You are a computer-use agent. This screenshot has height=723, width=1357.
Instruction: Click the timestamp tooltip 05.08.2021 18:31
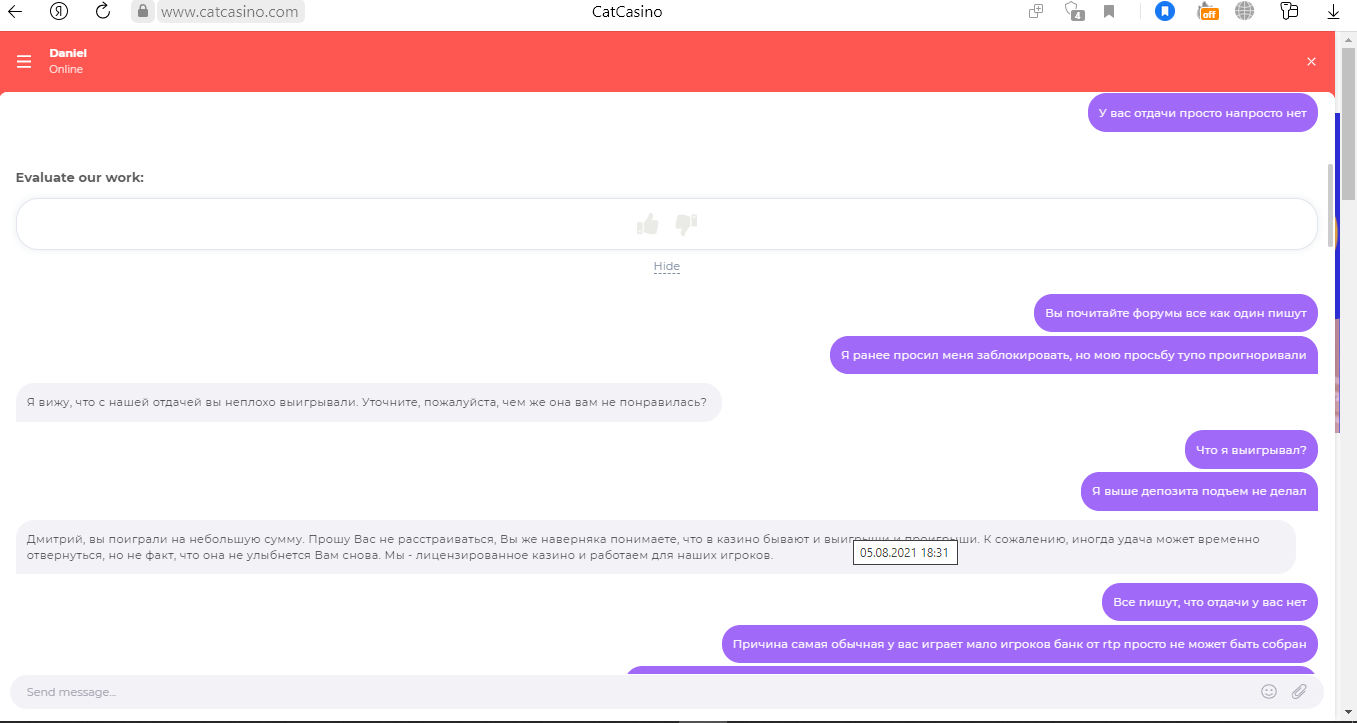(905, 553)
